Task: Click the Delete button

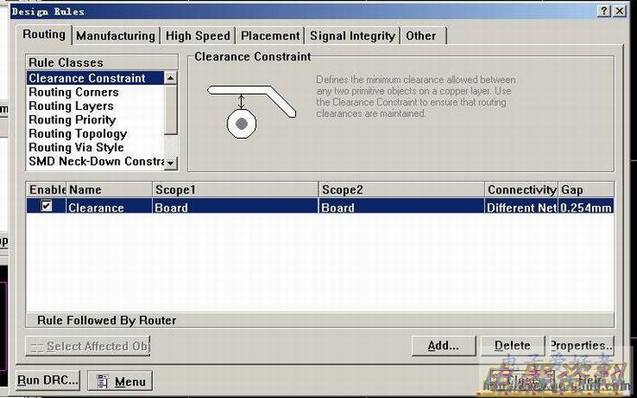Action: coord(512,346)
